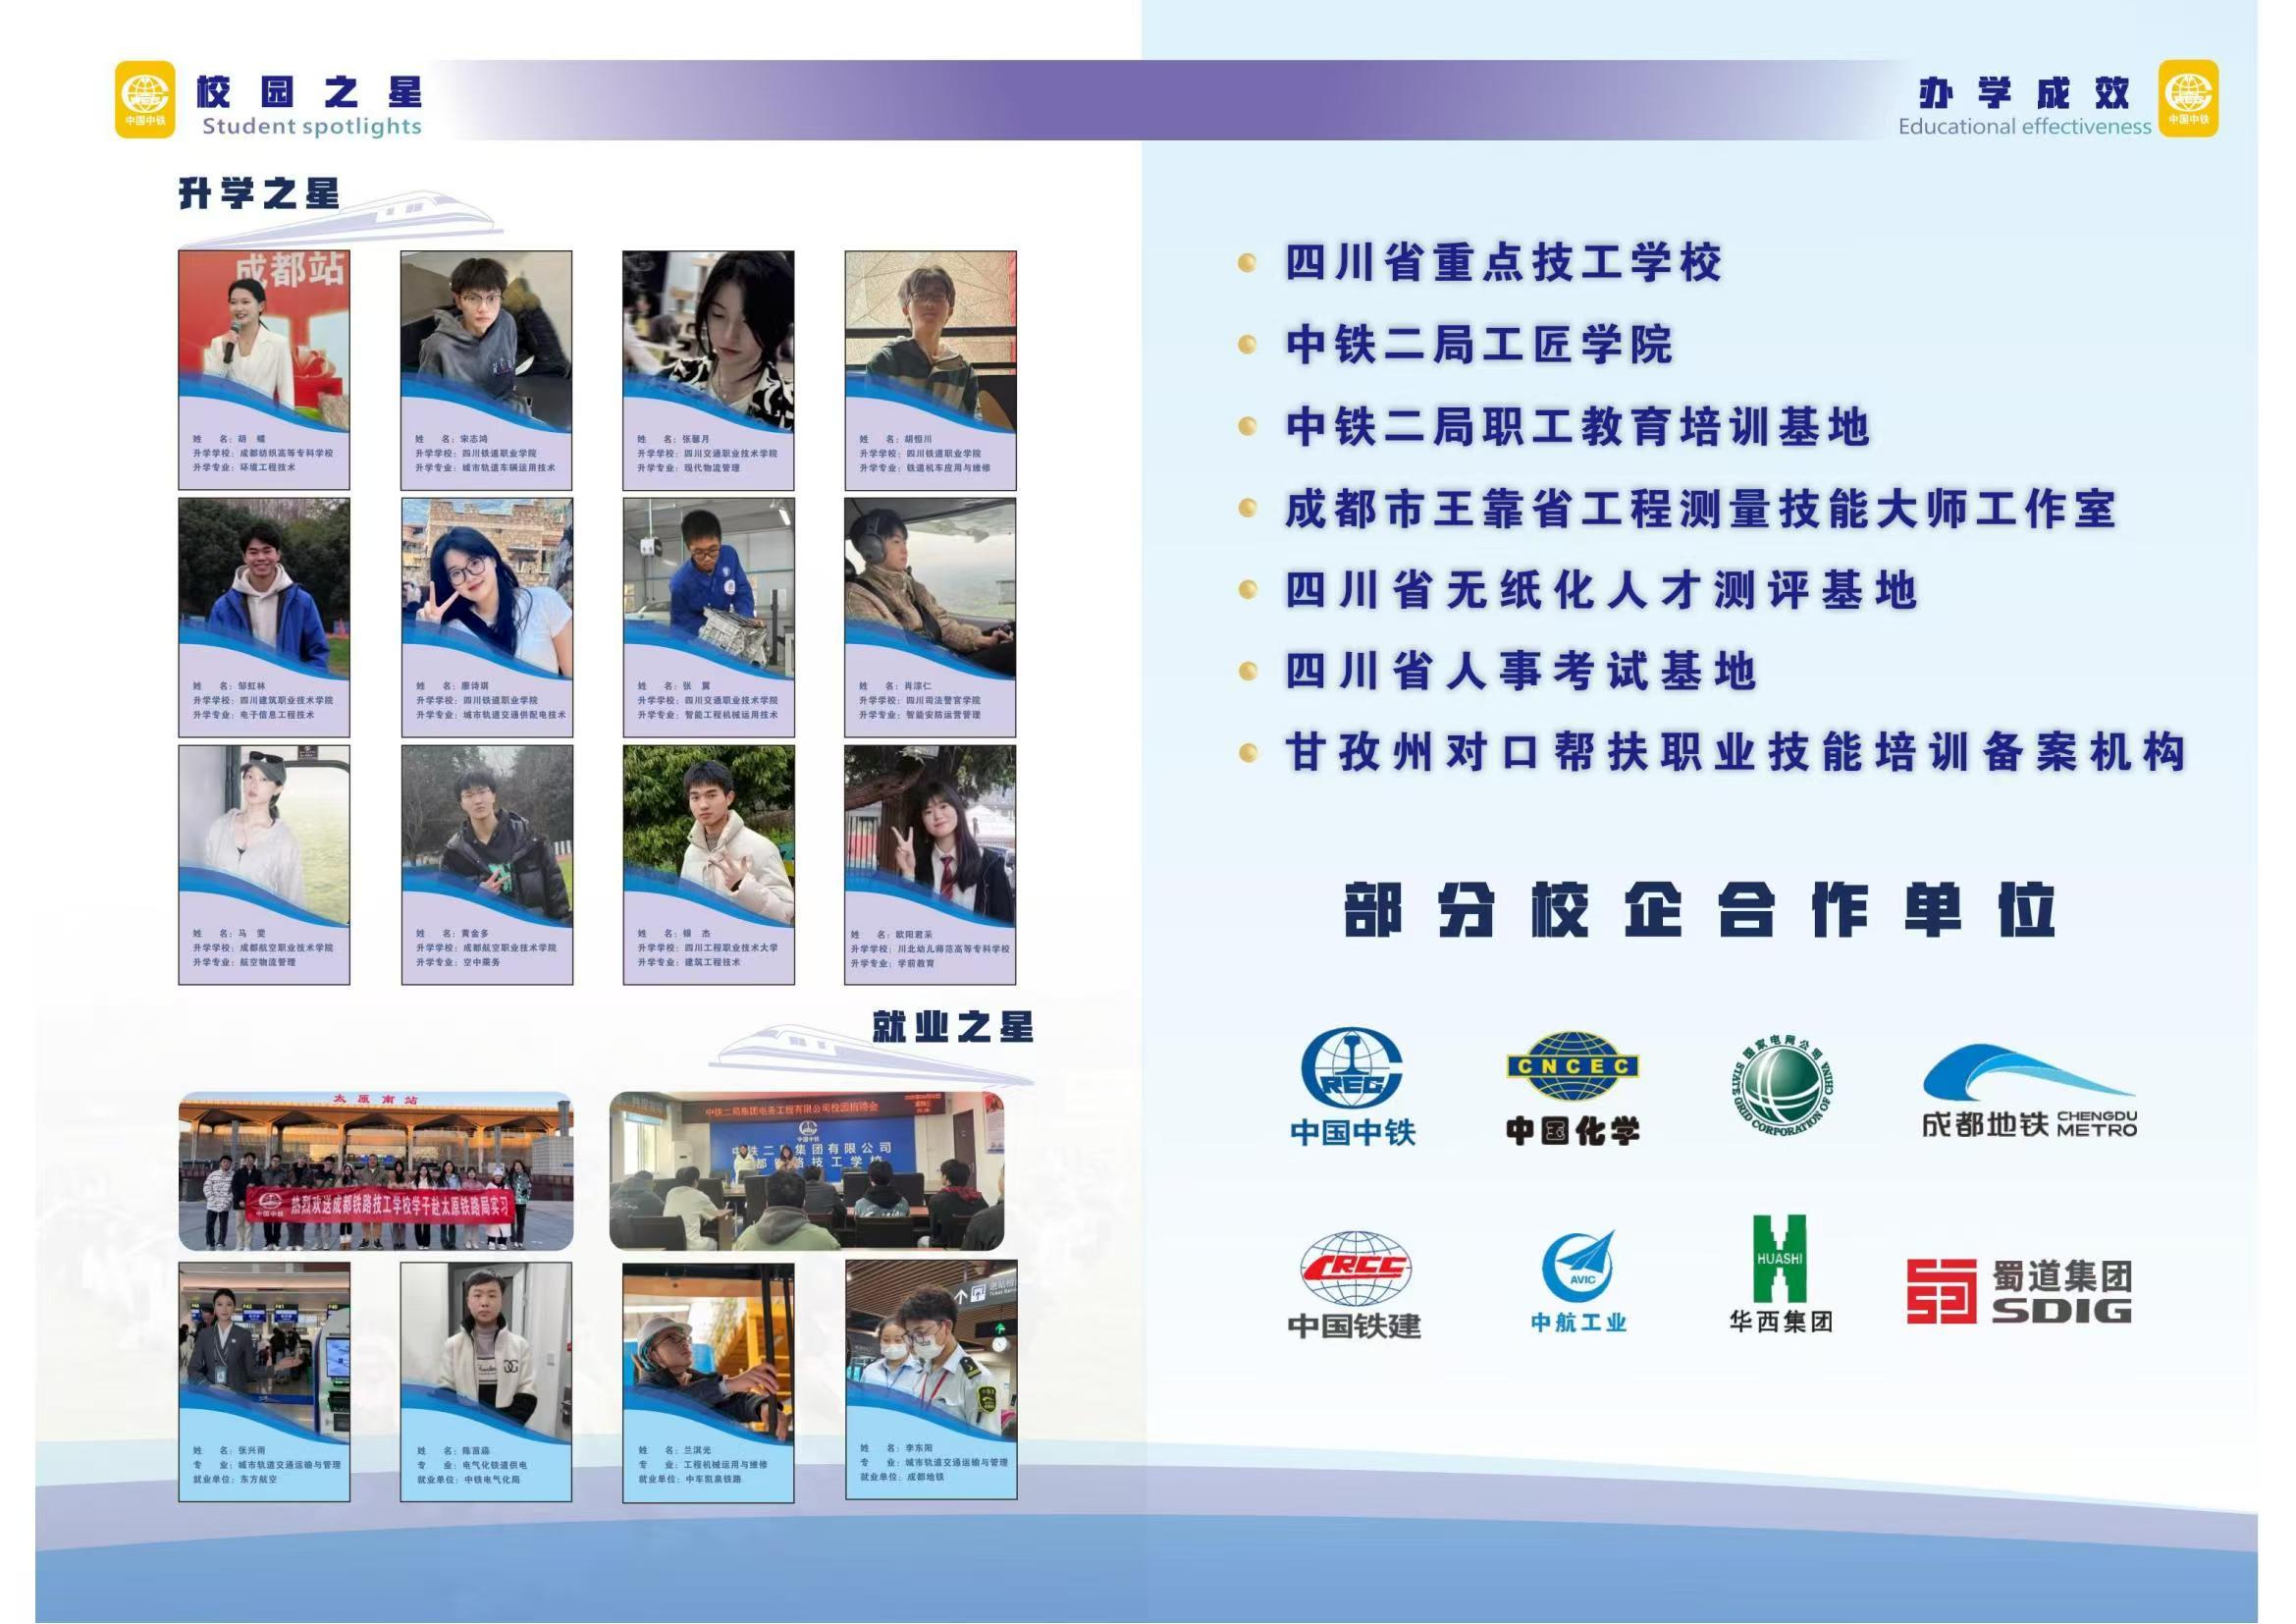Click the Educational effectiveness subtitle
Viewport: 2296px width, 1624px height.
2025,127
